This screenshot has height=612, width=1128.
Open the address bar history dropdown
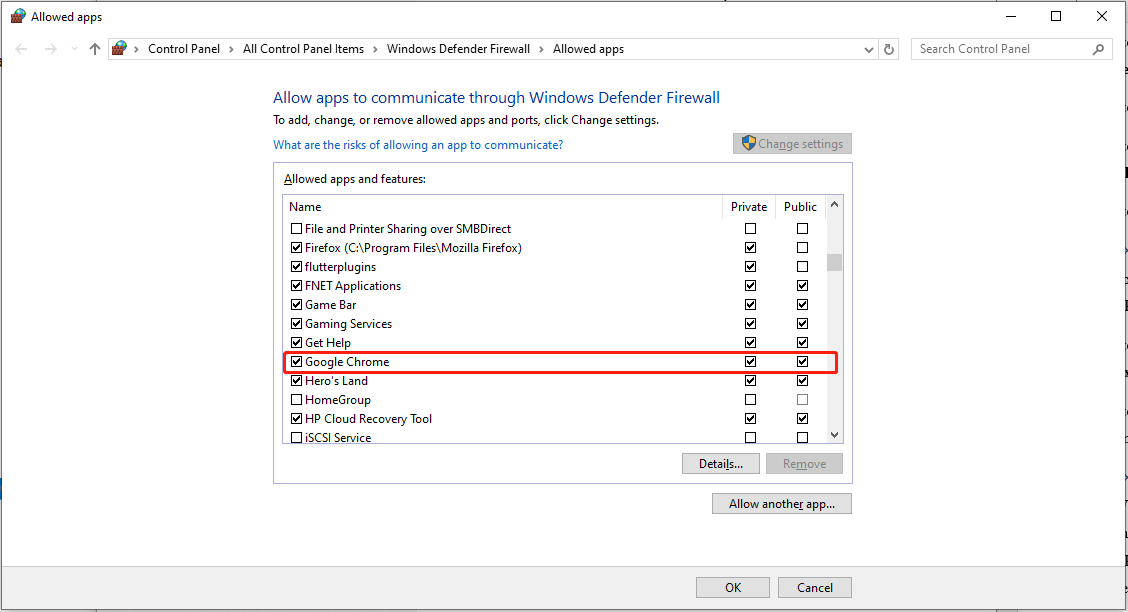click(868, 49)
